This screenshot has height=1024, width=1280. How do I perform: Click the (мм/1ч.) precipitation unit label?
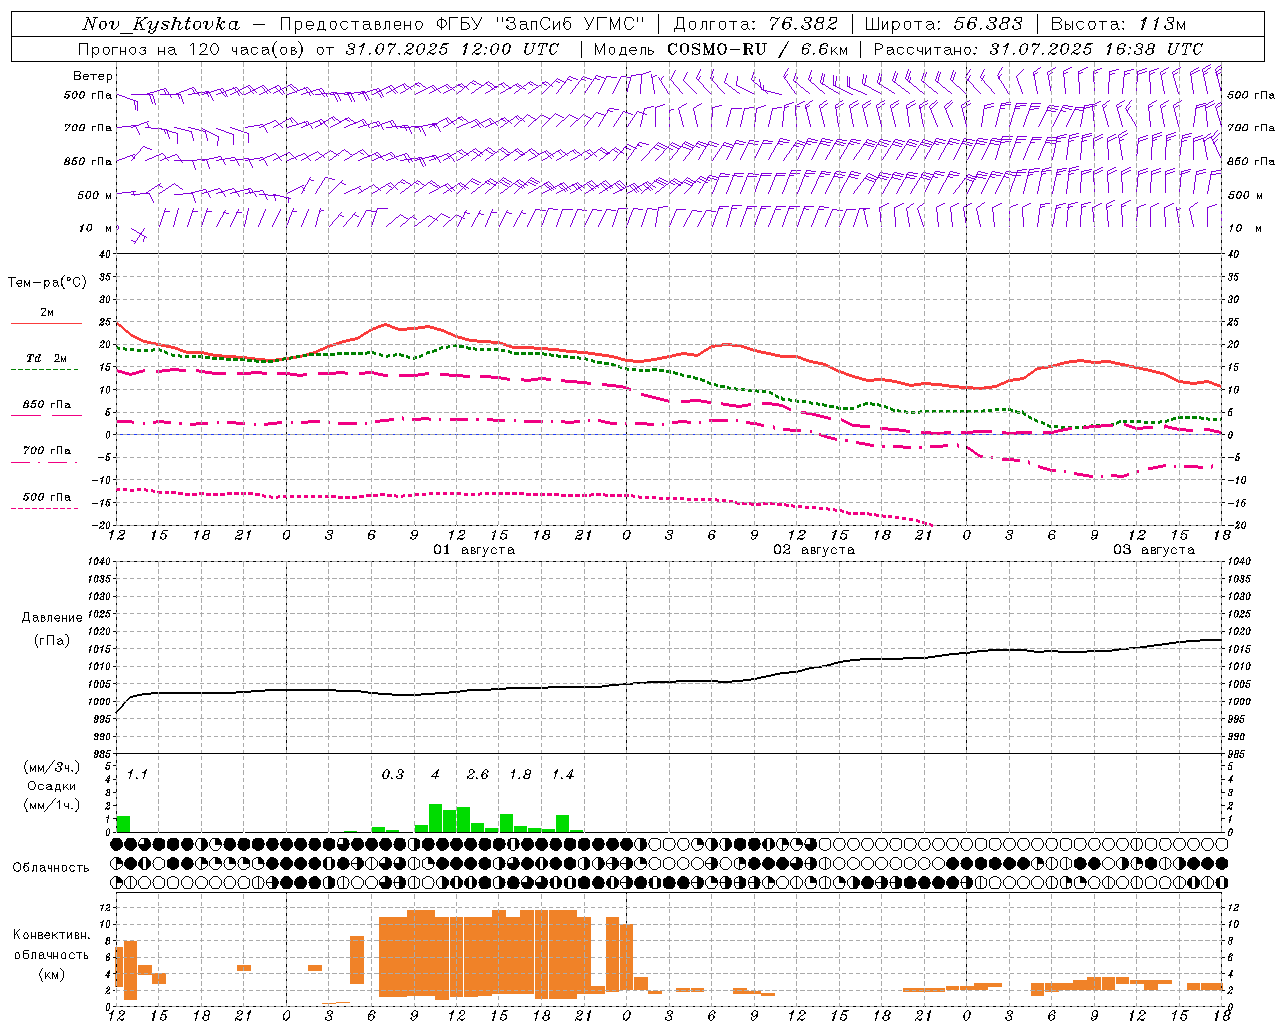52,806
